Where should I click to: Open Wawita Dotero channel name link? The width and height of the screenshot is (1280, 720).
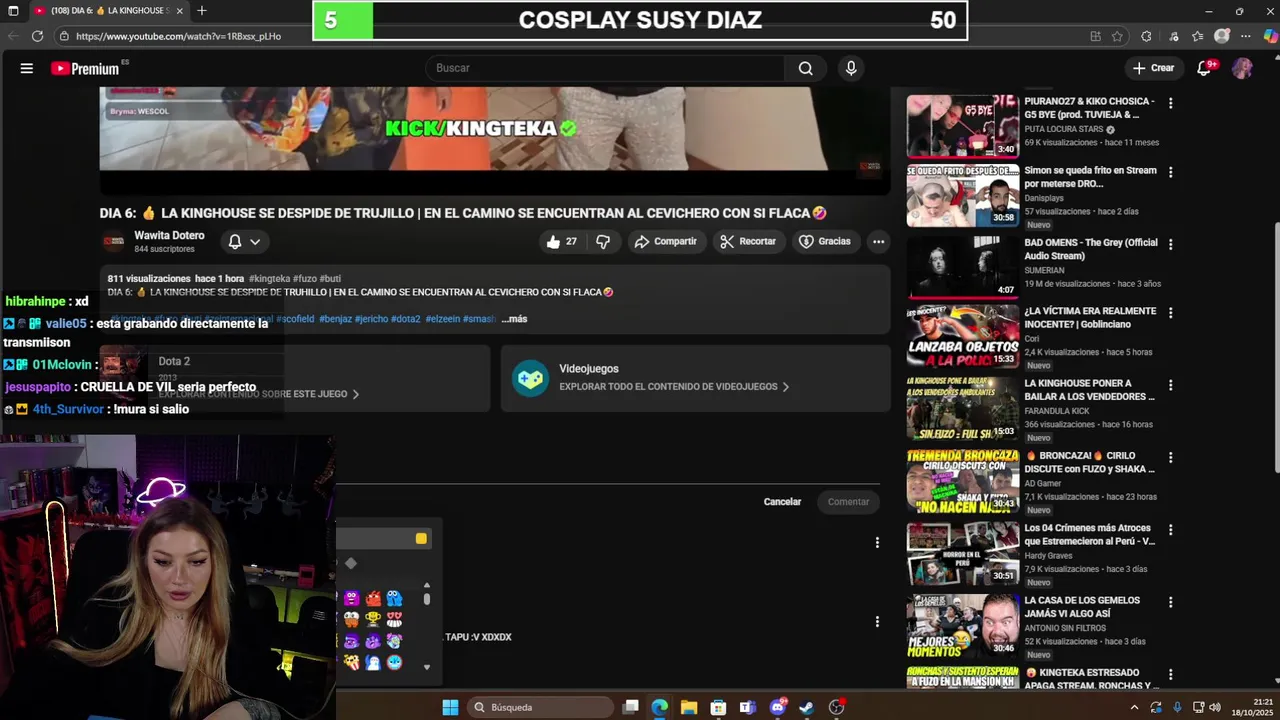(169, 236)
